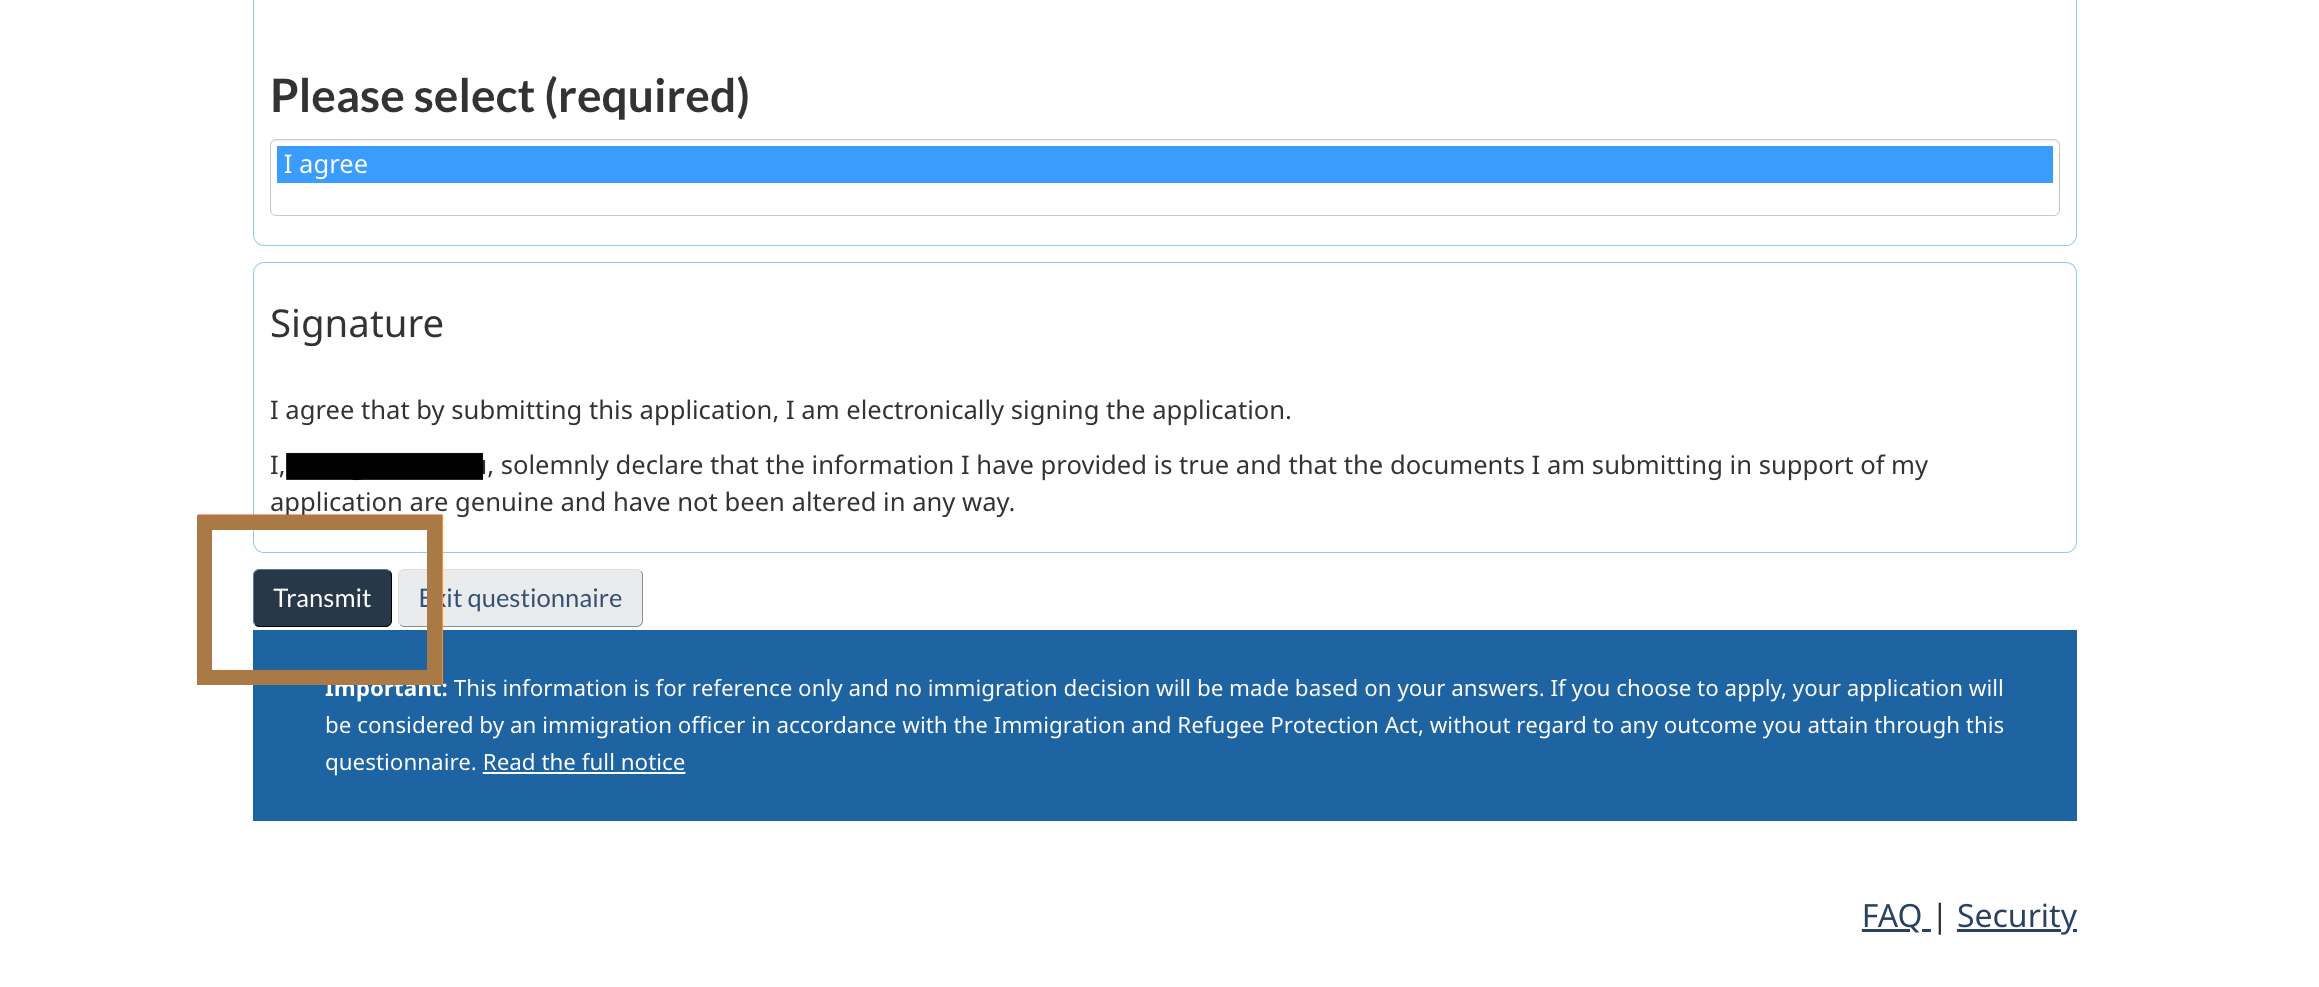Screen dimensions: 2319x987
Task: Click the Transmit button
Action: click(322, 598)
